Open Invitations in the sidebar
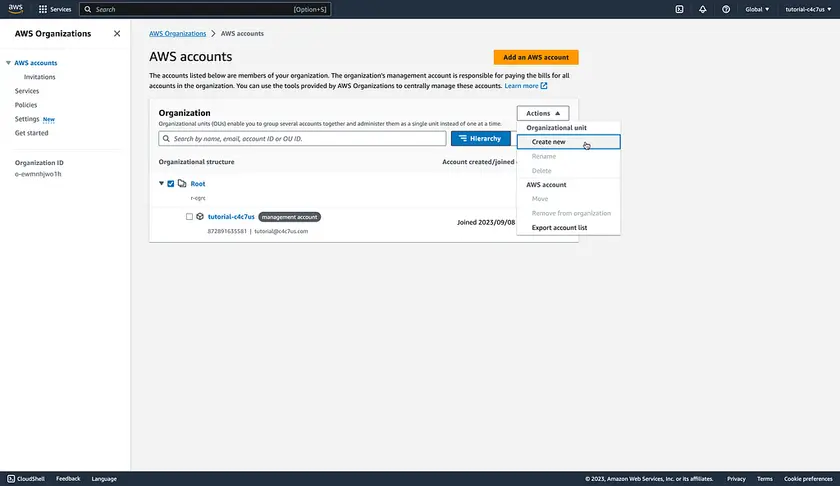Screen dimensions: 840x486 click(x=40, y=77)
